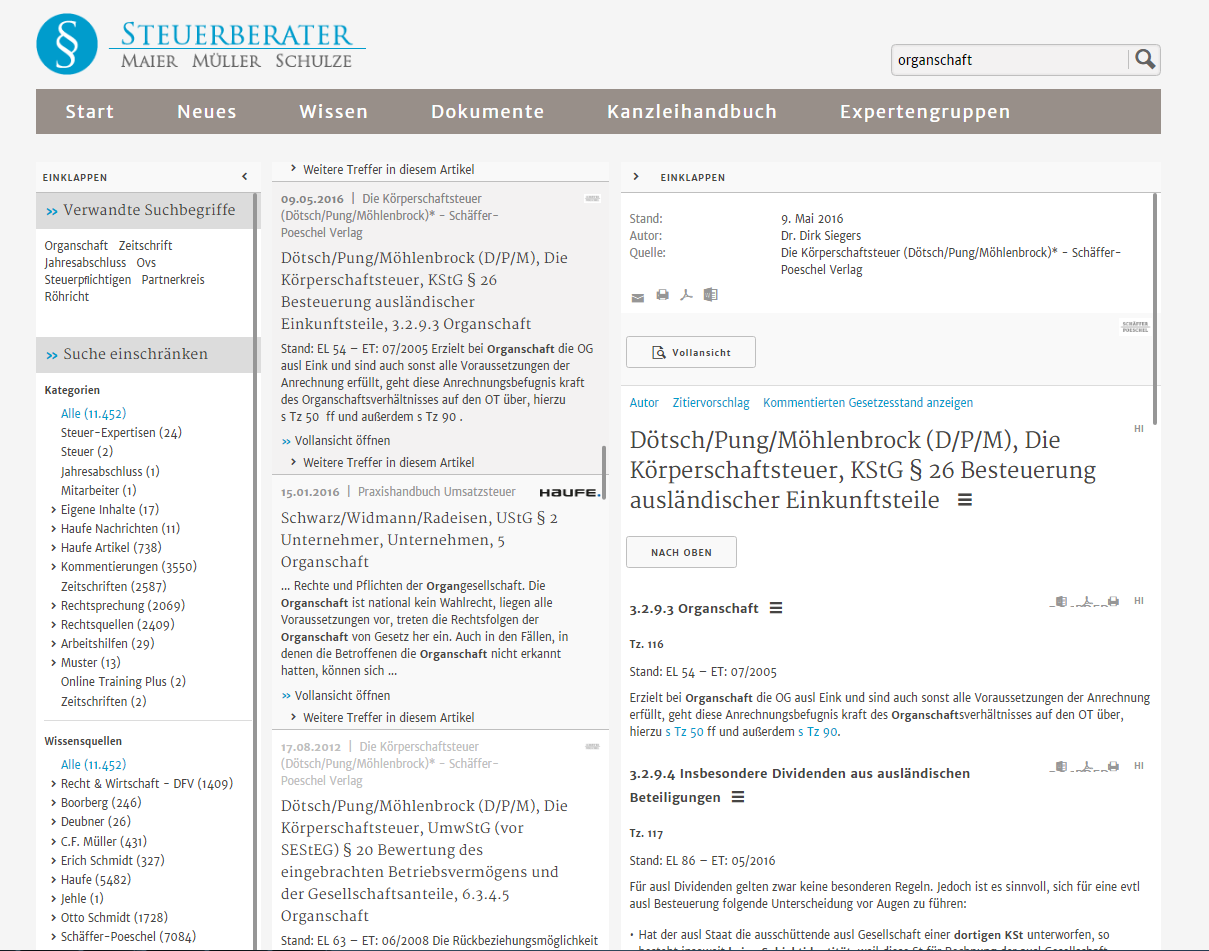Open the menu icon beside the document title
Image resolution: width=1209 pixels, height=951 pixels.
[965, 500]
